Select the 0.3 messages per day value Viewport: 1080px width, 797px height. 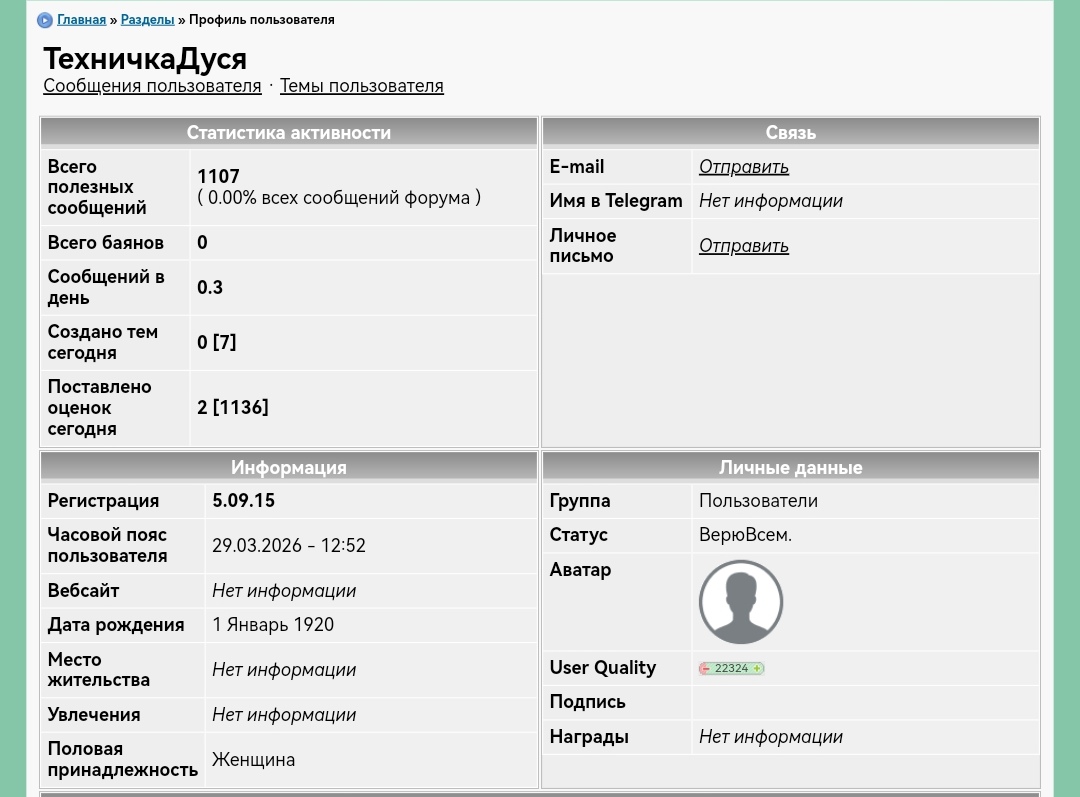click(210, 287)
